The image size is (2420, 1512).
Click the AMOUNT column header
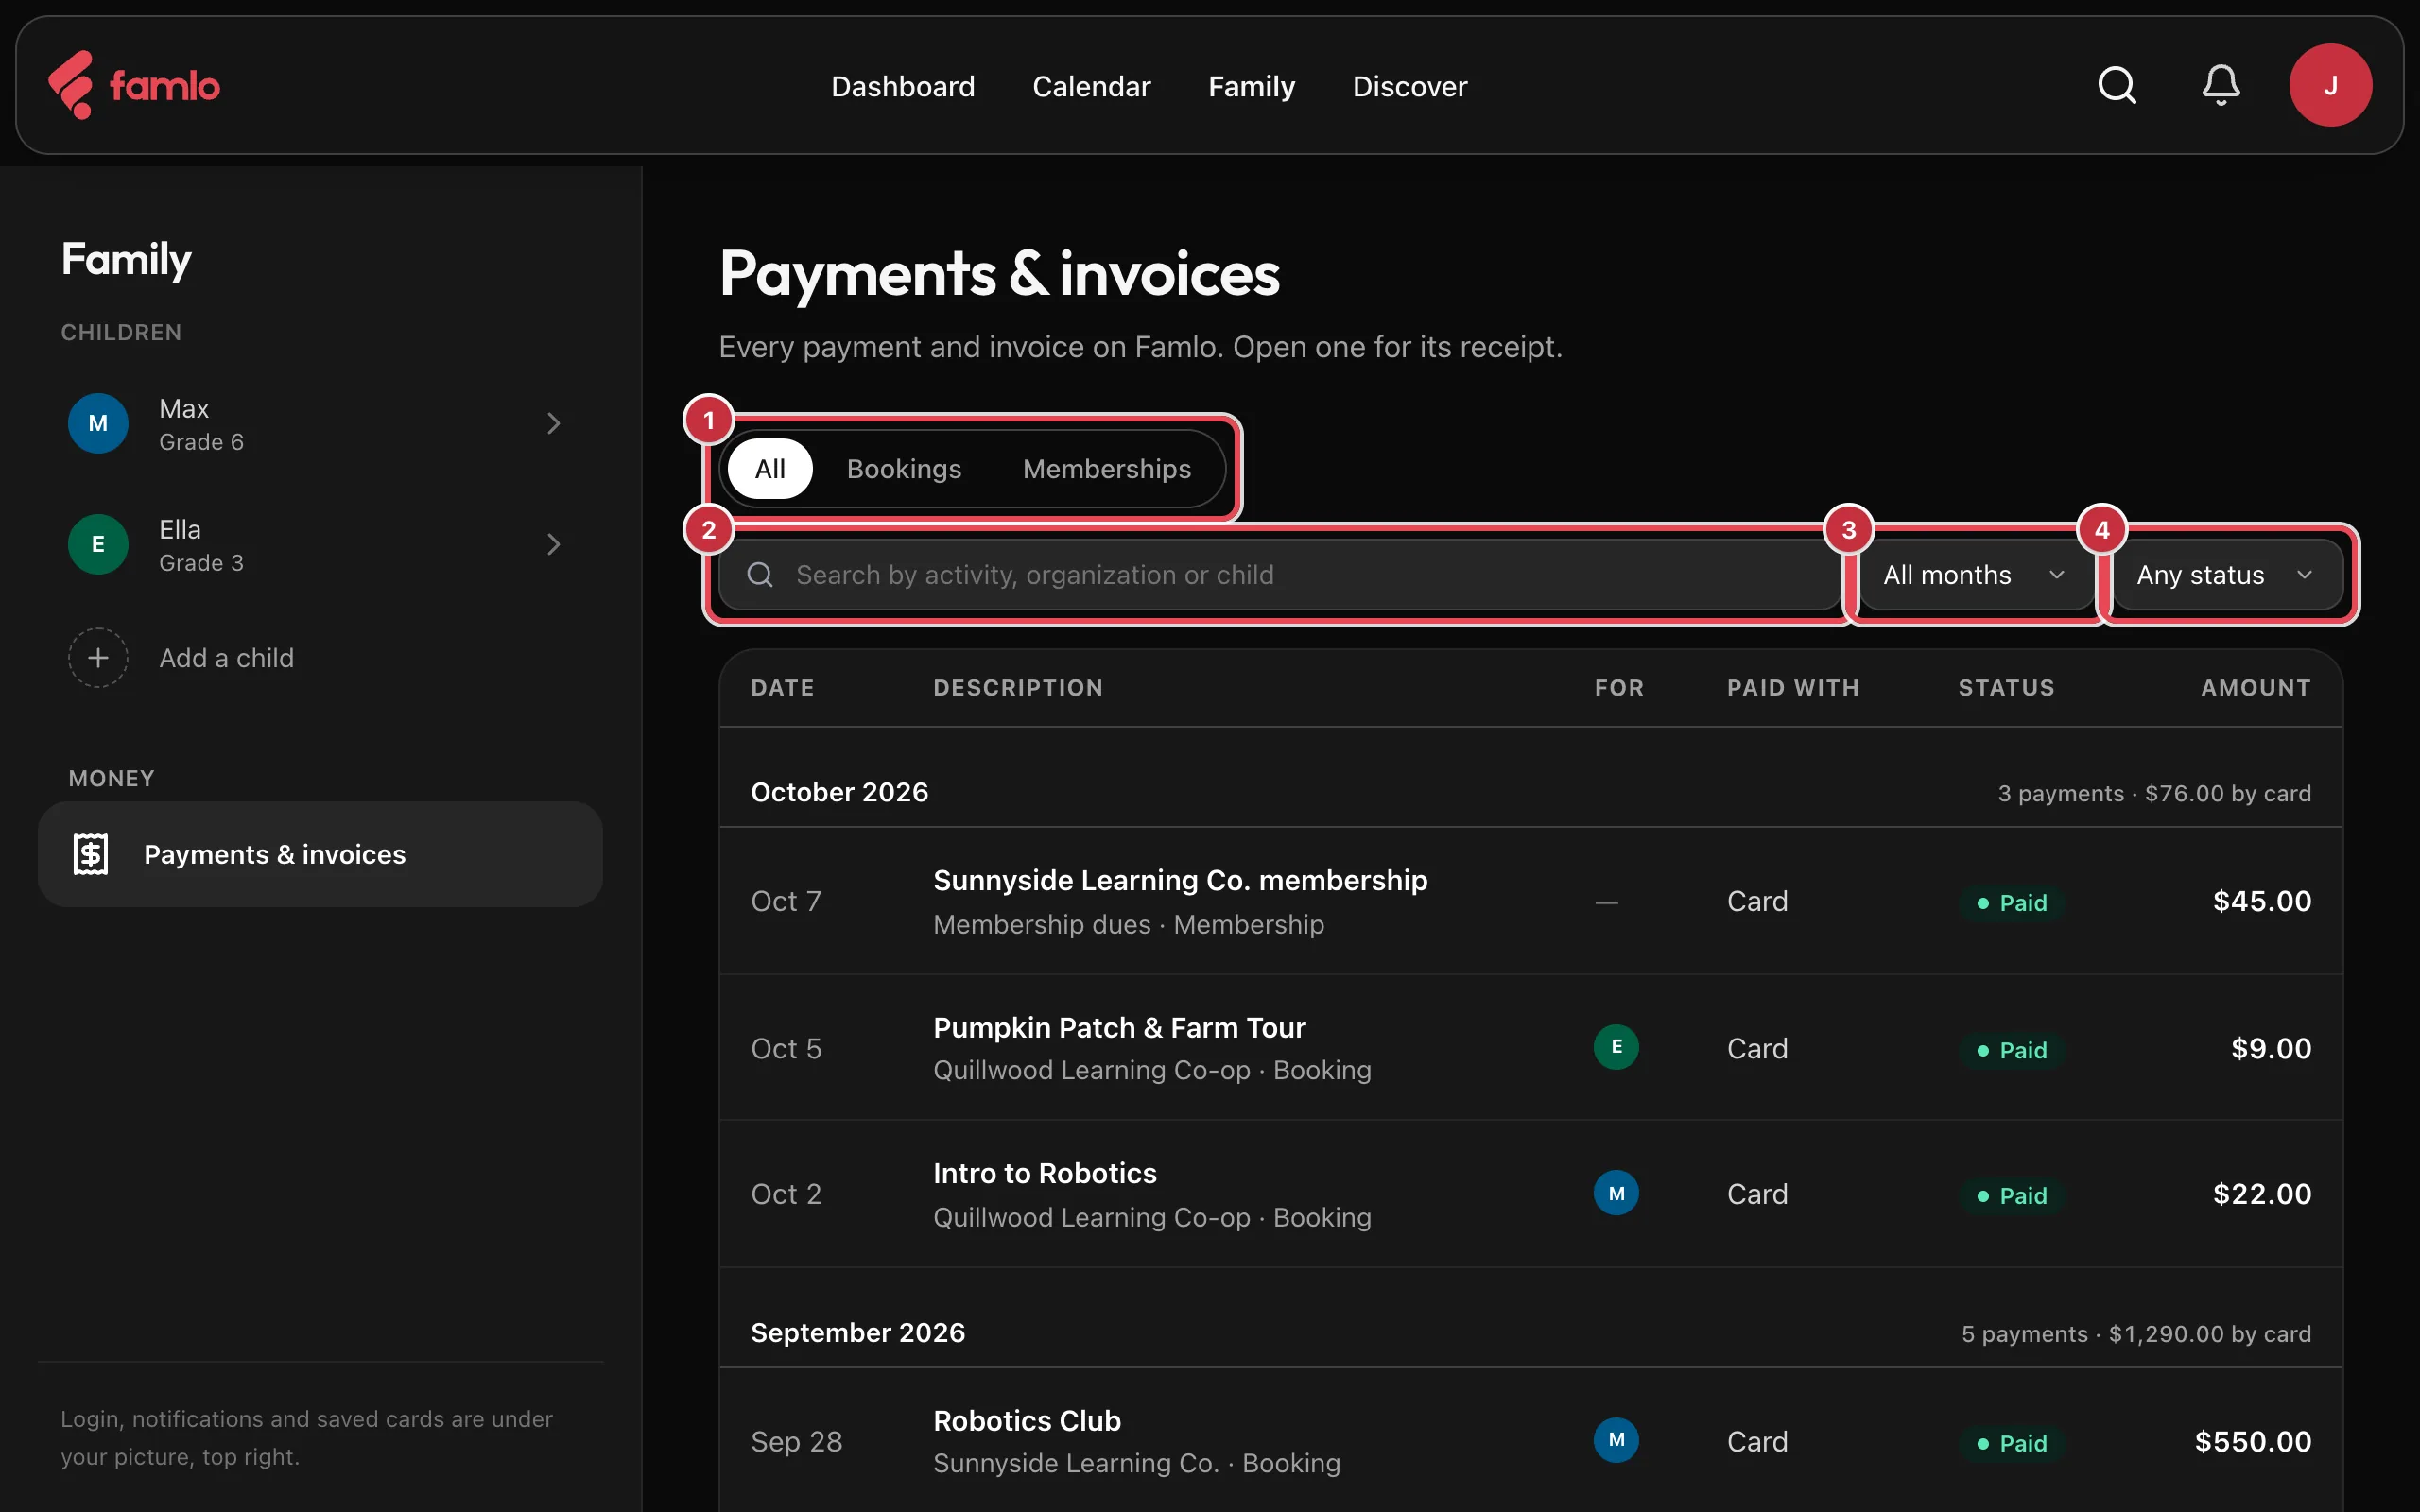pos(2256,688)
